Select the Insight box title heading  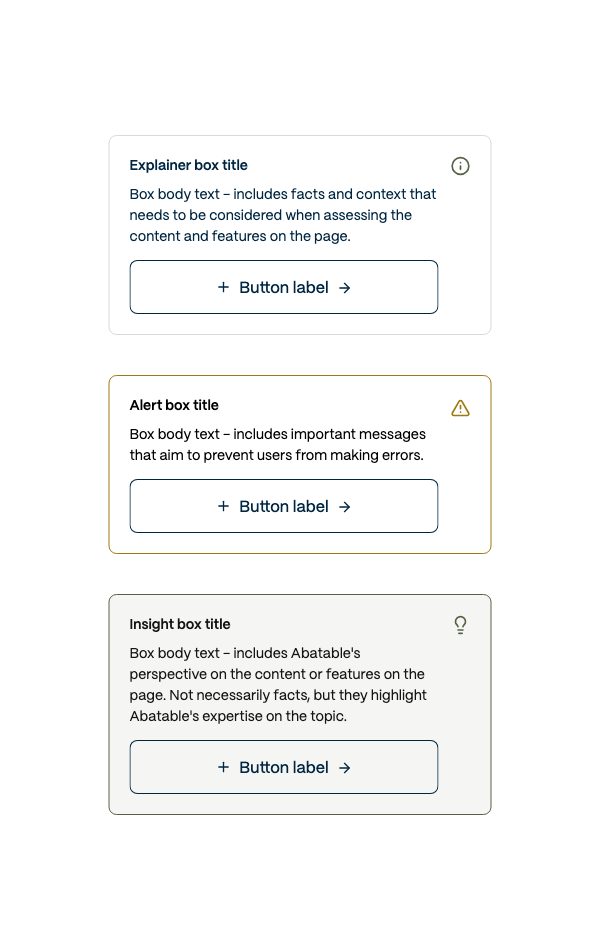coord(180,624)
